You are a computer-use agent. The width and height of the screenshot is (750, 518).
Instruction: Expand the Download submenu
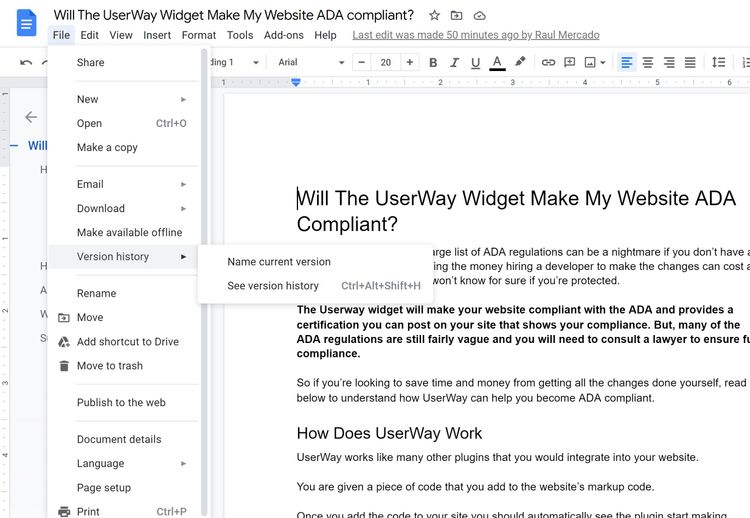(123, 208)
